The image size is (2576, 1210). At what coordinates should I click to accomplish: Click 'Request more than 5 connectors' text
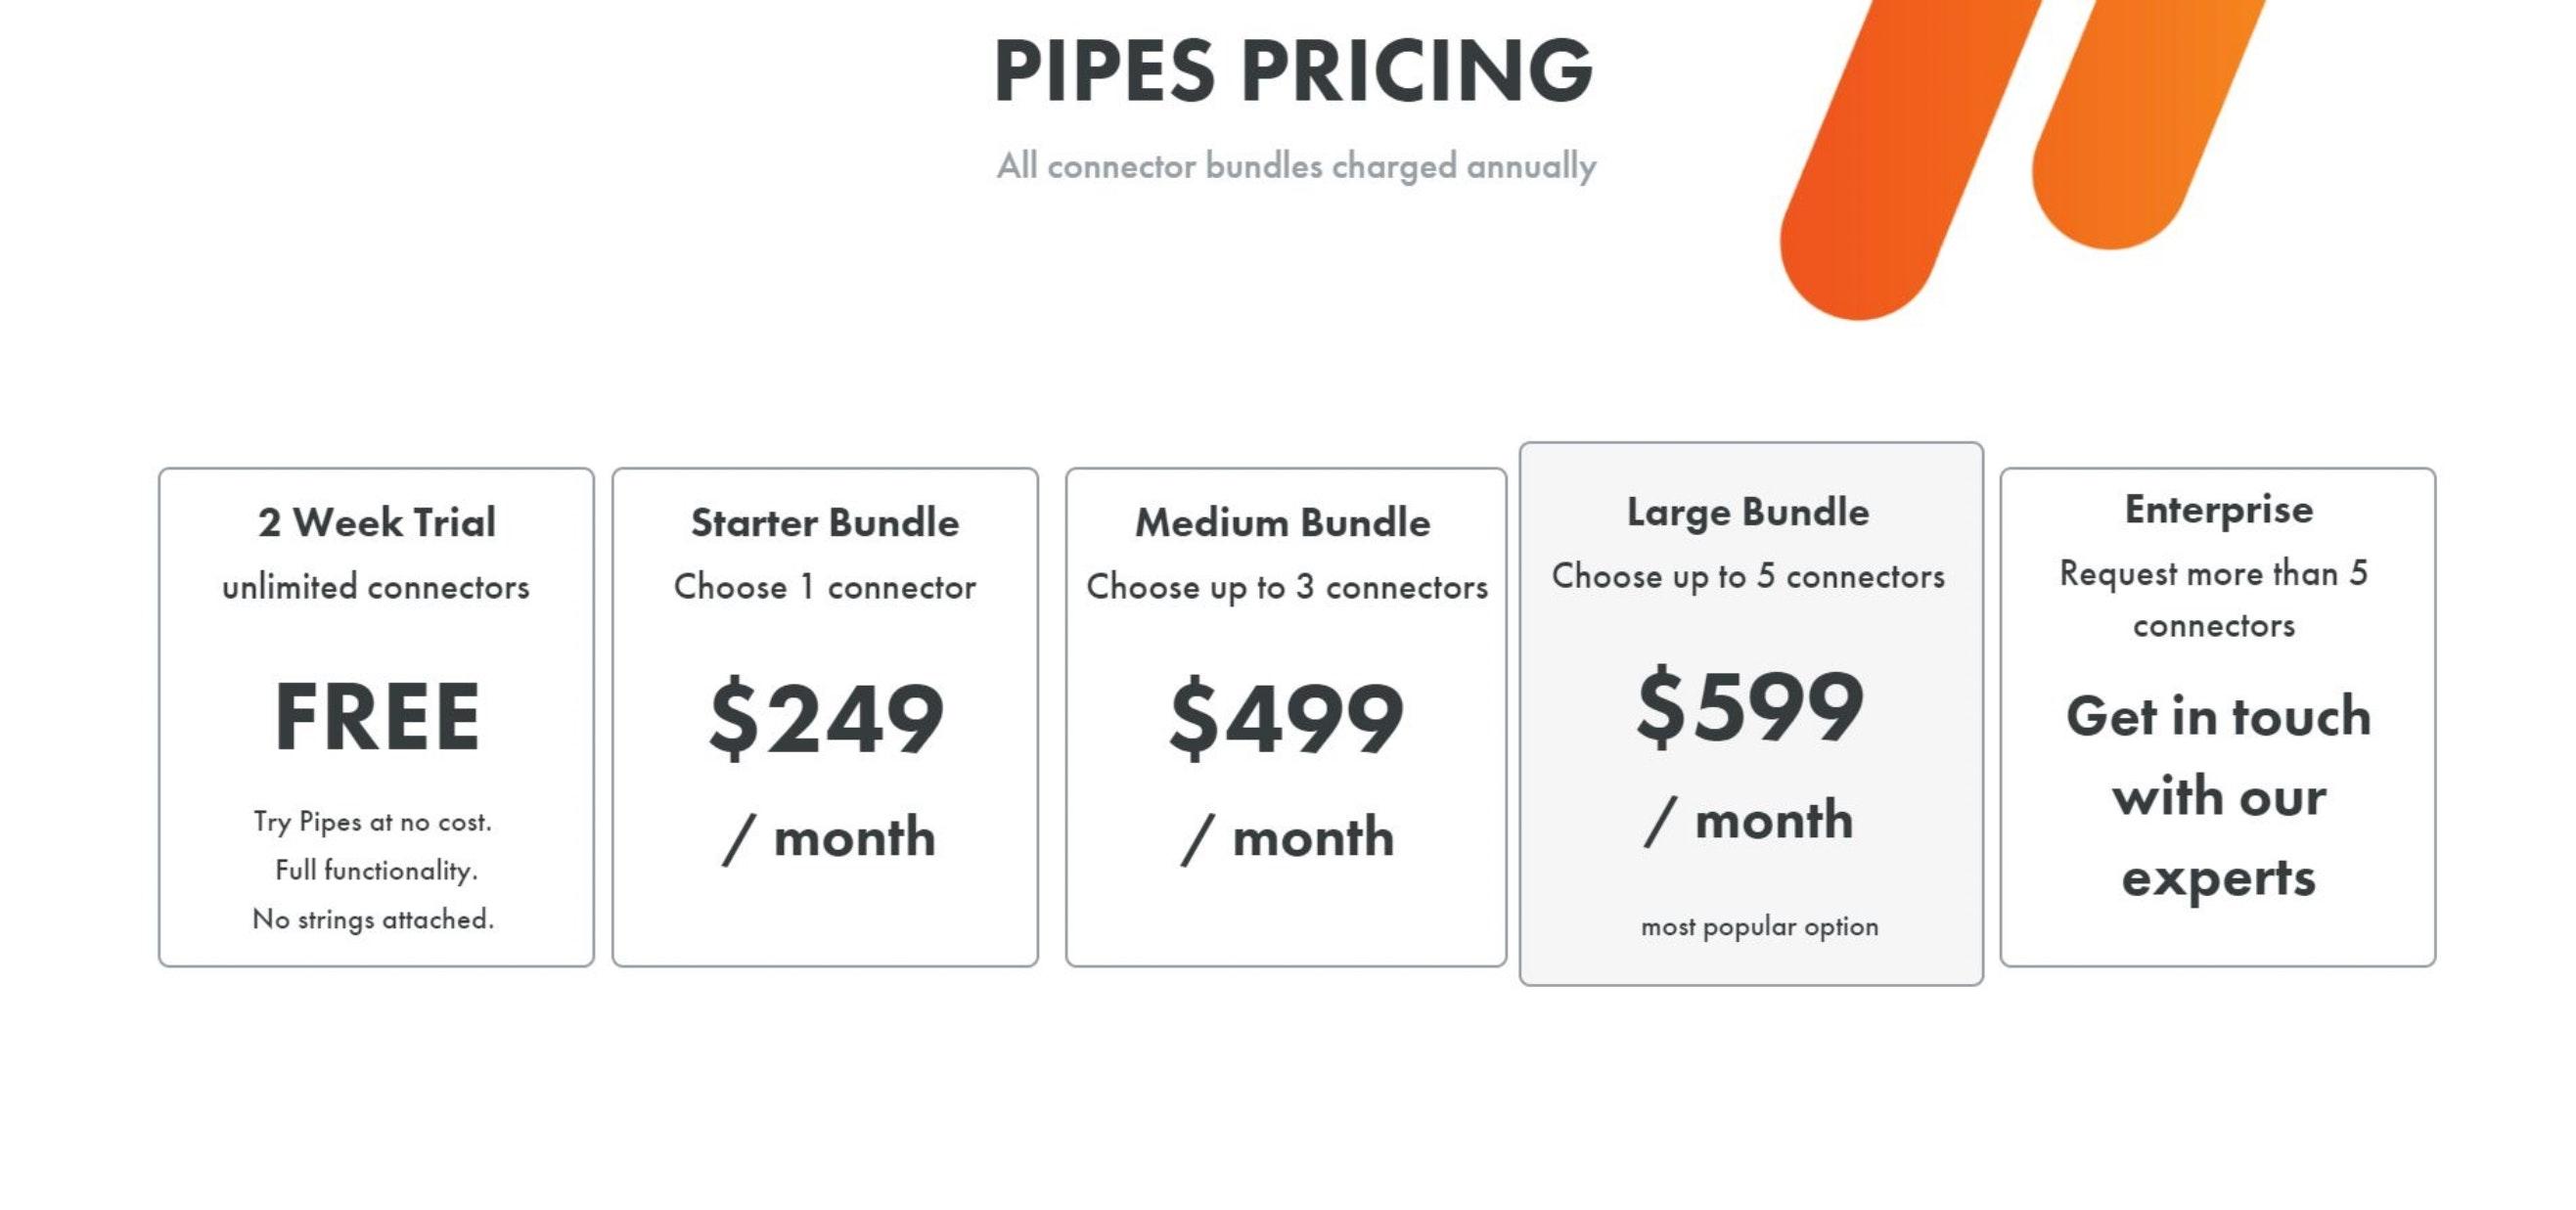coord(2214,599)
